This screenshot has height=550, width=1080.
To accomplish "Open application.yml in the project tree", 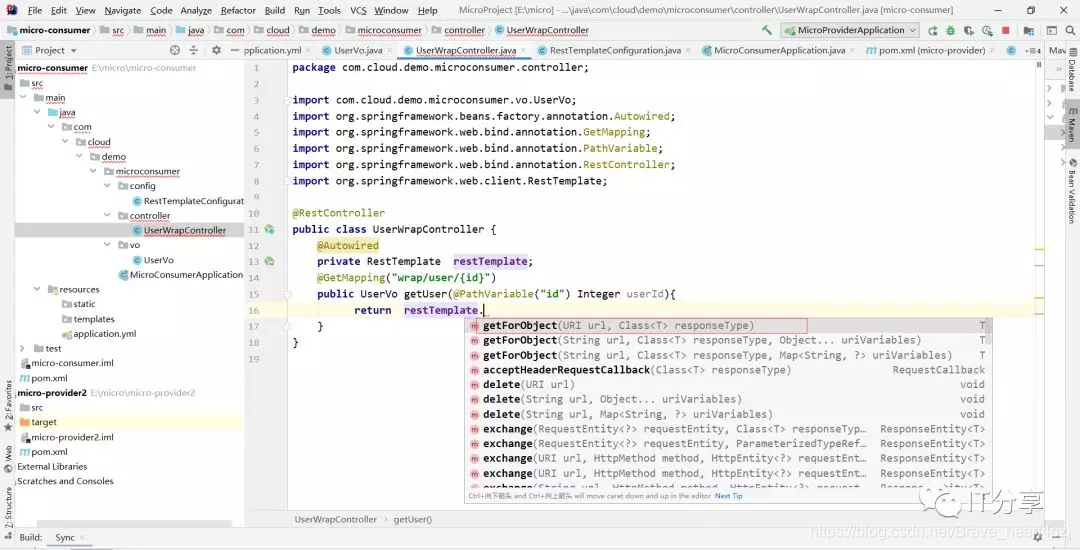I will [x=105, y=334].
